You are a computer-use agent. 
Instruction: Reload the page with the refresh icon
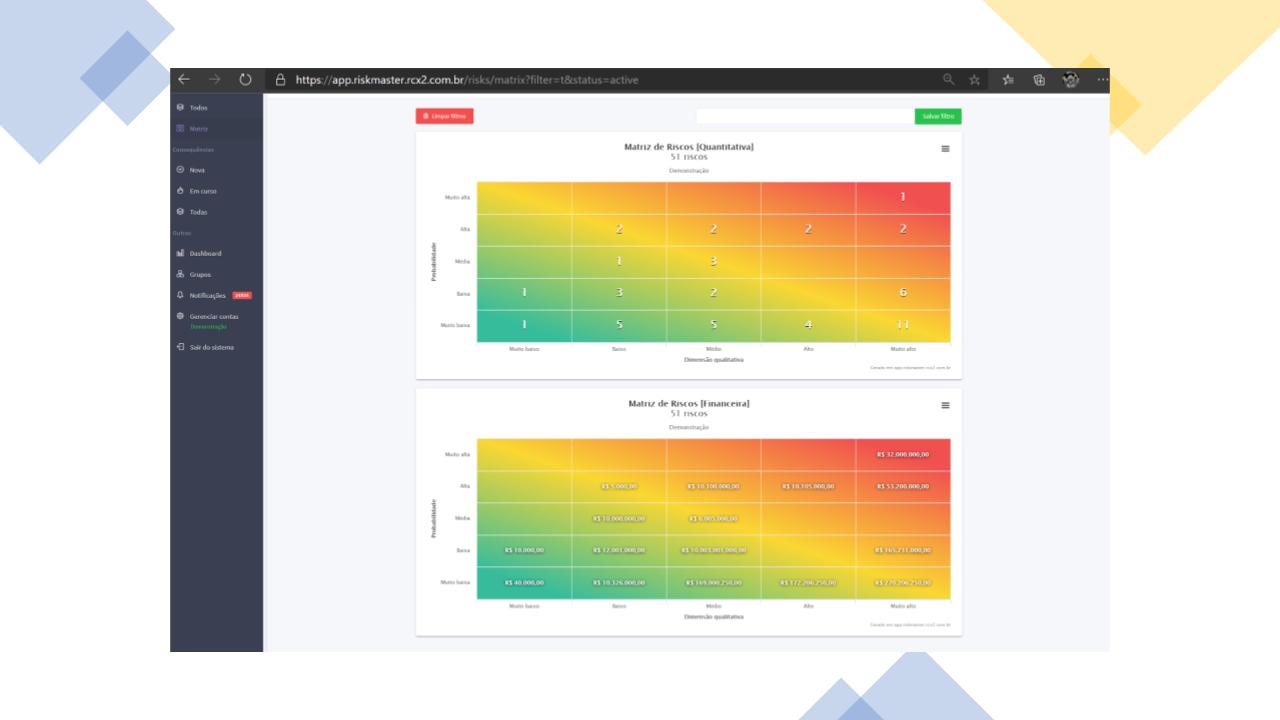245,80
